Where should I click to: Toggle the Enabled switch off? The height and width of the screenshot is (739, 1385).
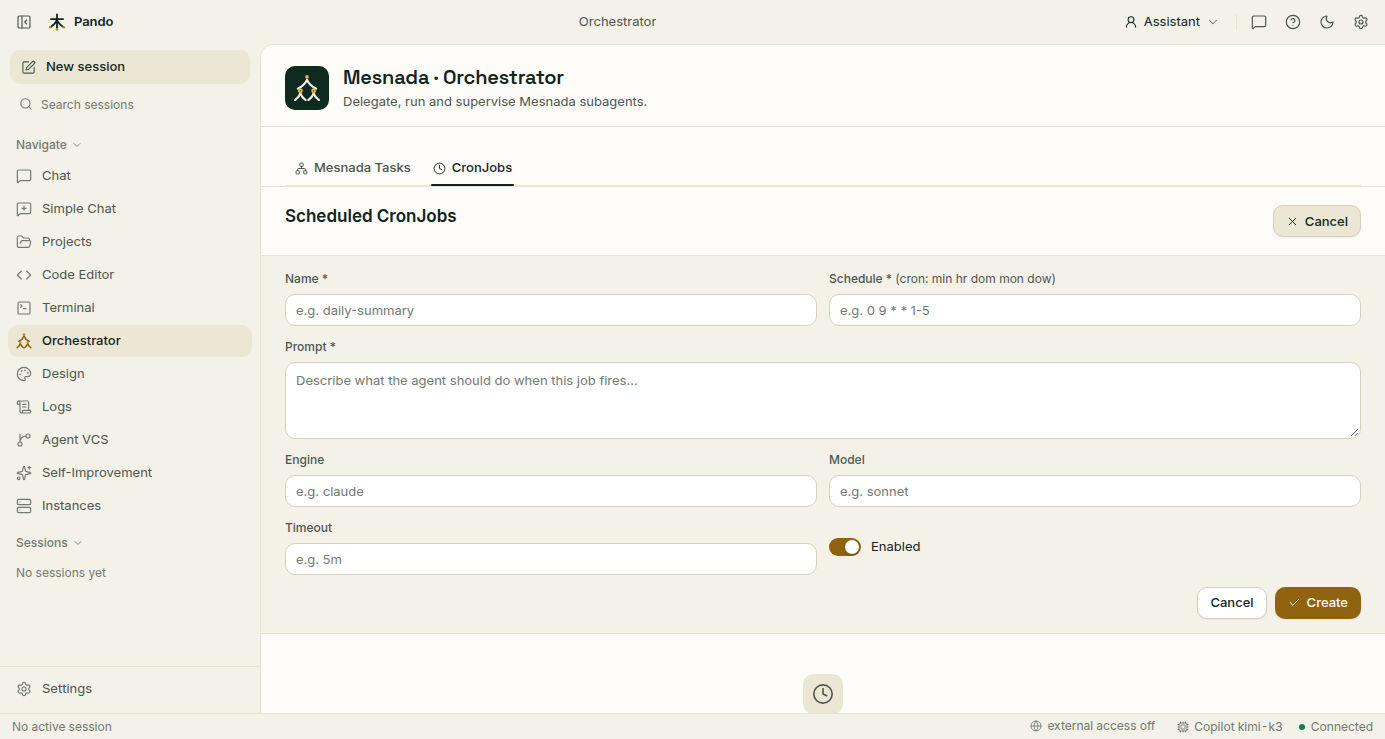point(845,547)
